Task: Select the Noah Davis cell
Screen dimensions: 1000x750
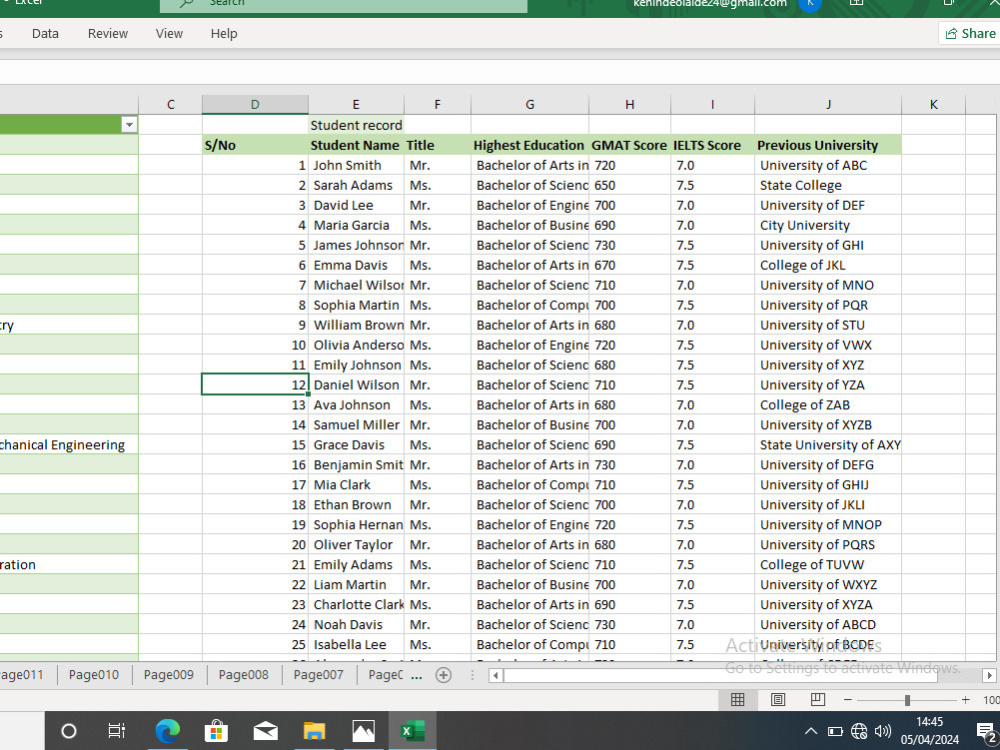Action: click(x=356, y=624)
